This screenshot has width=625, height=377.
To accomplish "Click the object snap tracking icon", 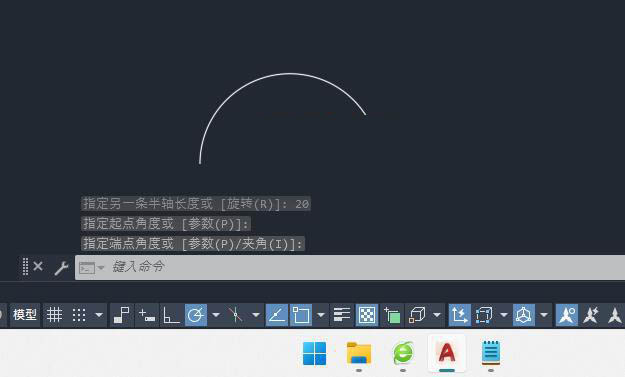I will [277, 315].
